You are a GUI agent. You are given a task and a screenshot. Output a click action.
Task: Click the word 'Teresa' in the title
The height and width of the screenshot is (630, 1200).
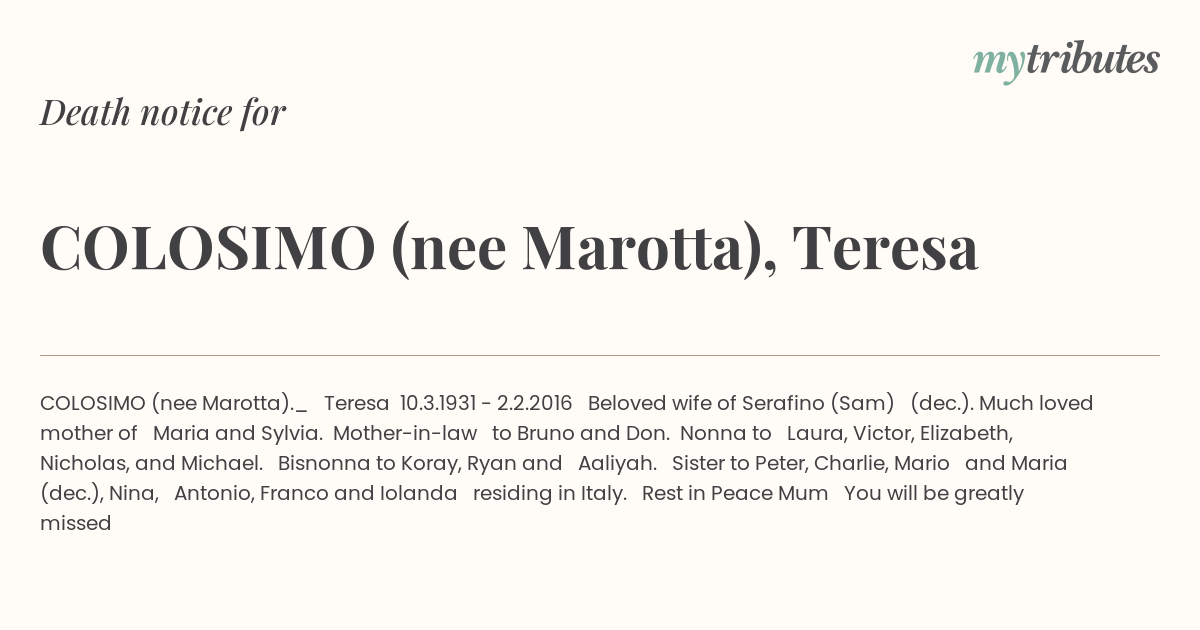[886, 248]
